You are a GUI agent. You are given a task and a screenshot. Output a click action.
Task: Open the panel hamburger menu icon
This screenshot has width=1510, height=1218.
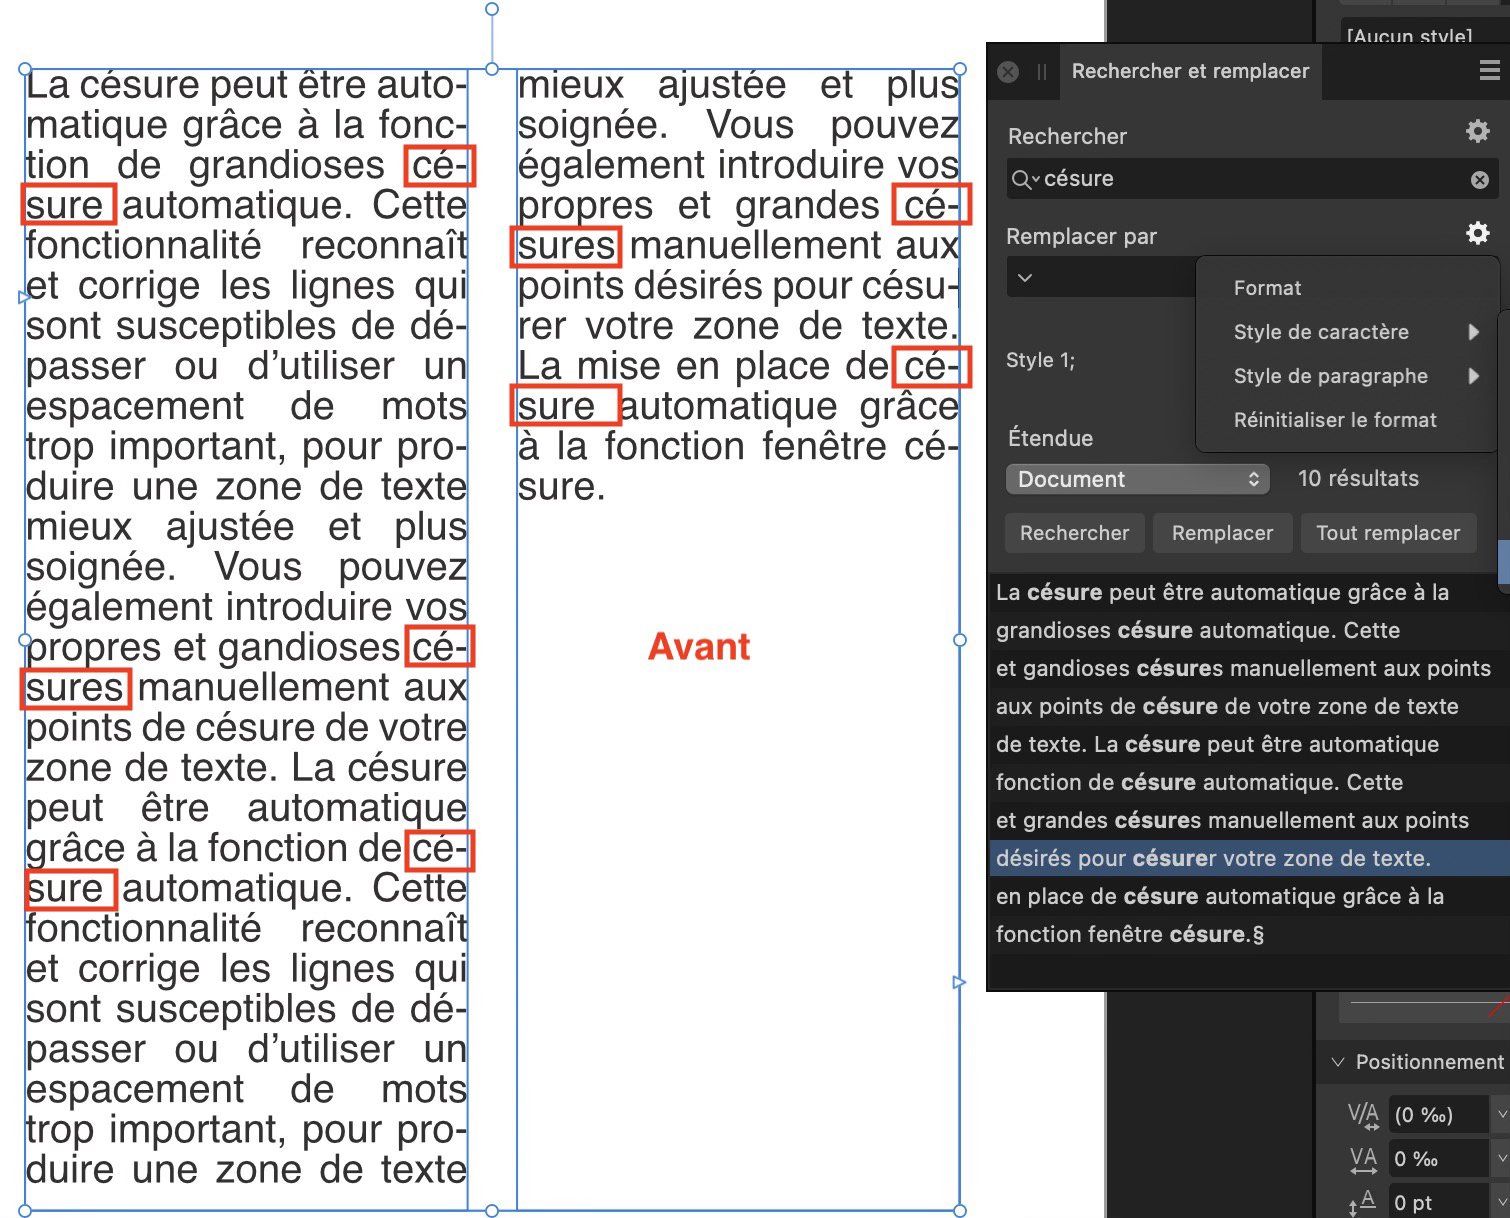tap(1489, 71)
